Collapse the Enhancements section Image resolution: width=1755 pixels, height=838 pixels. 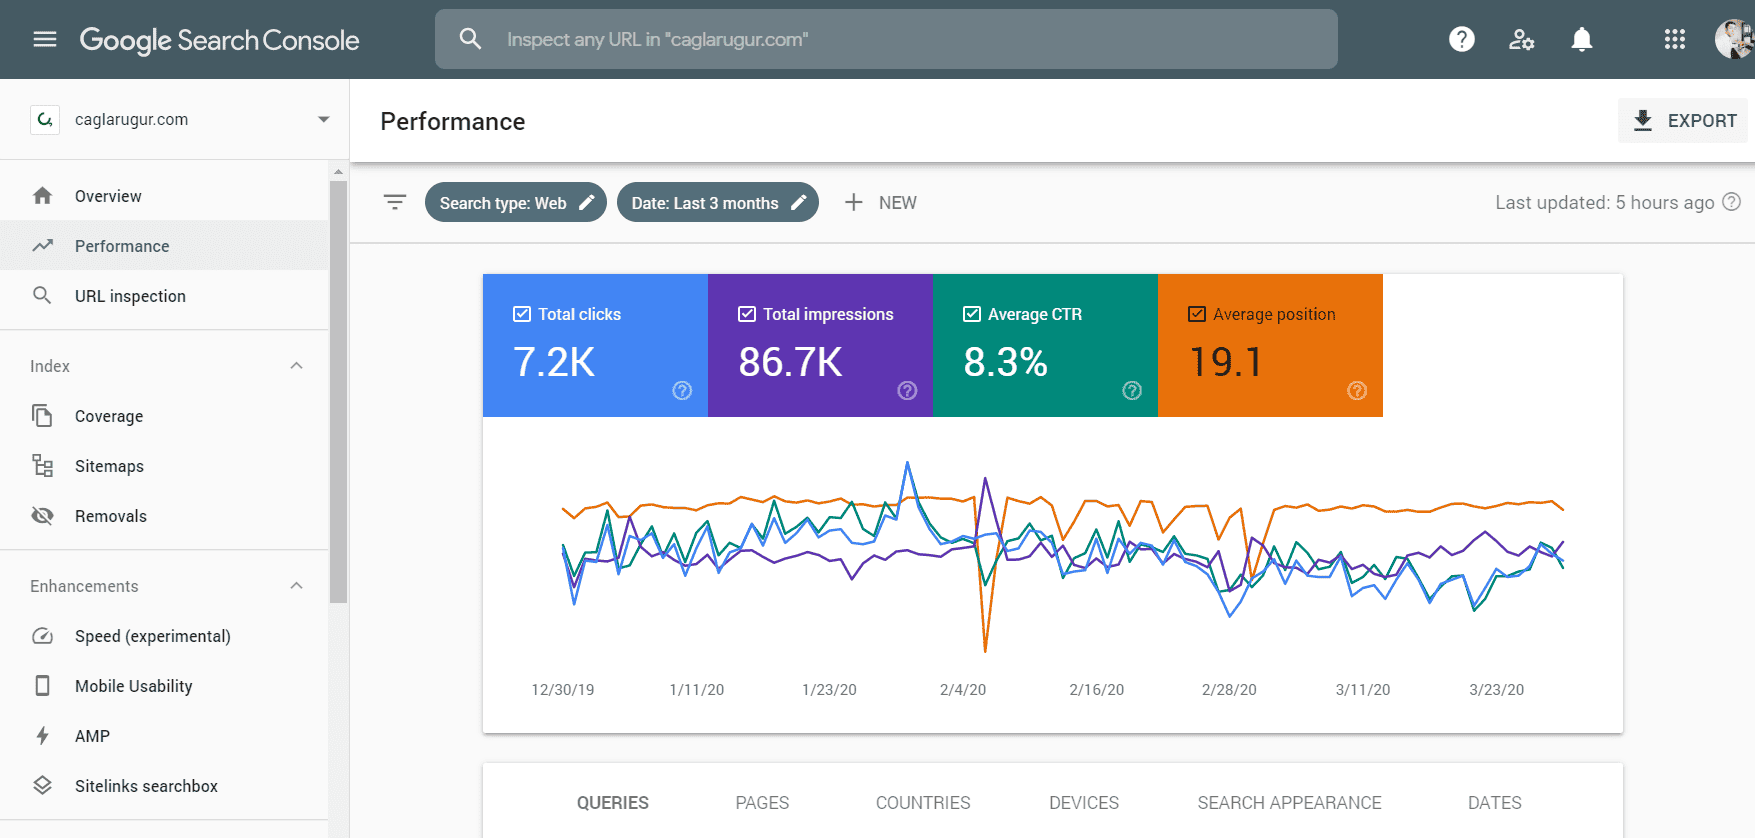(x=296, y=586)
